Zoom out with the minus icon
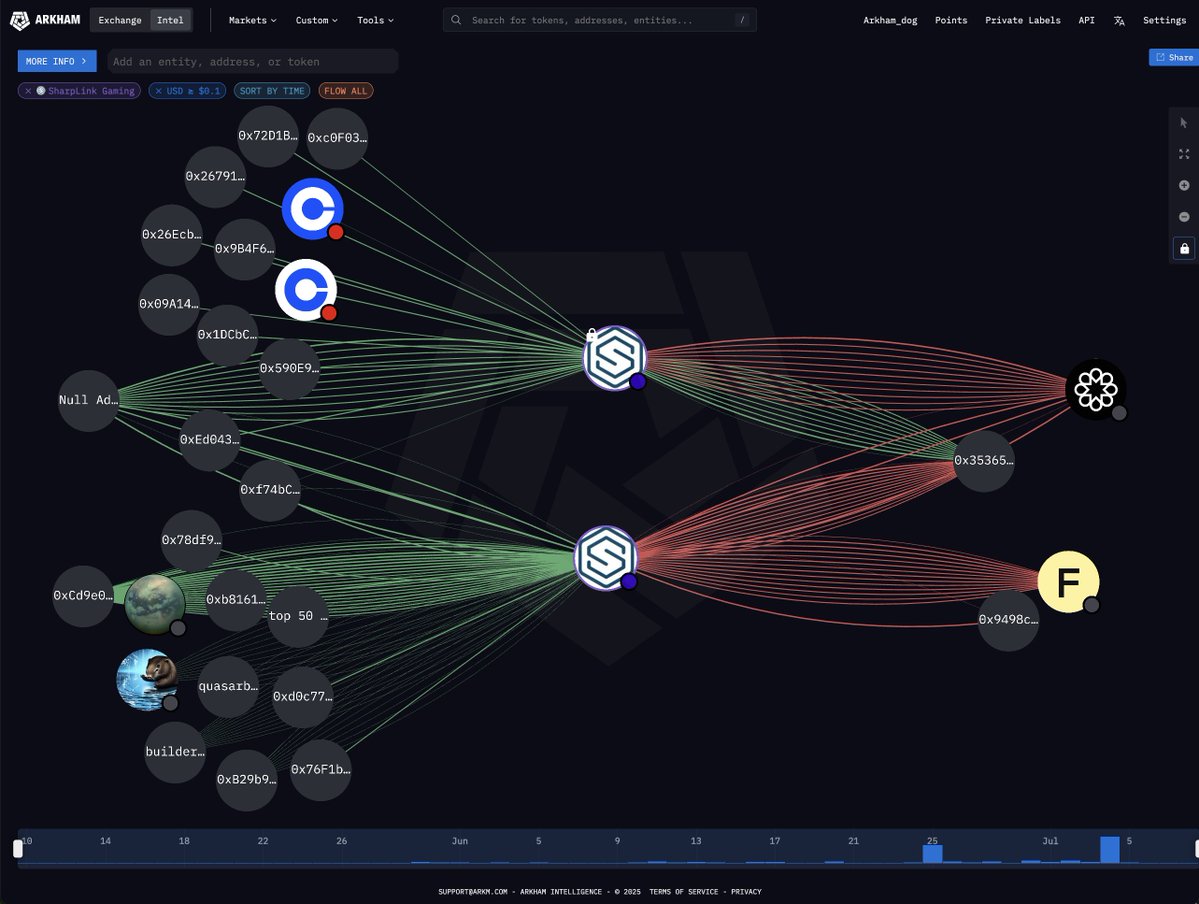 coord(1184,217)
